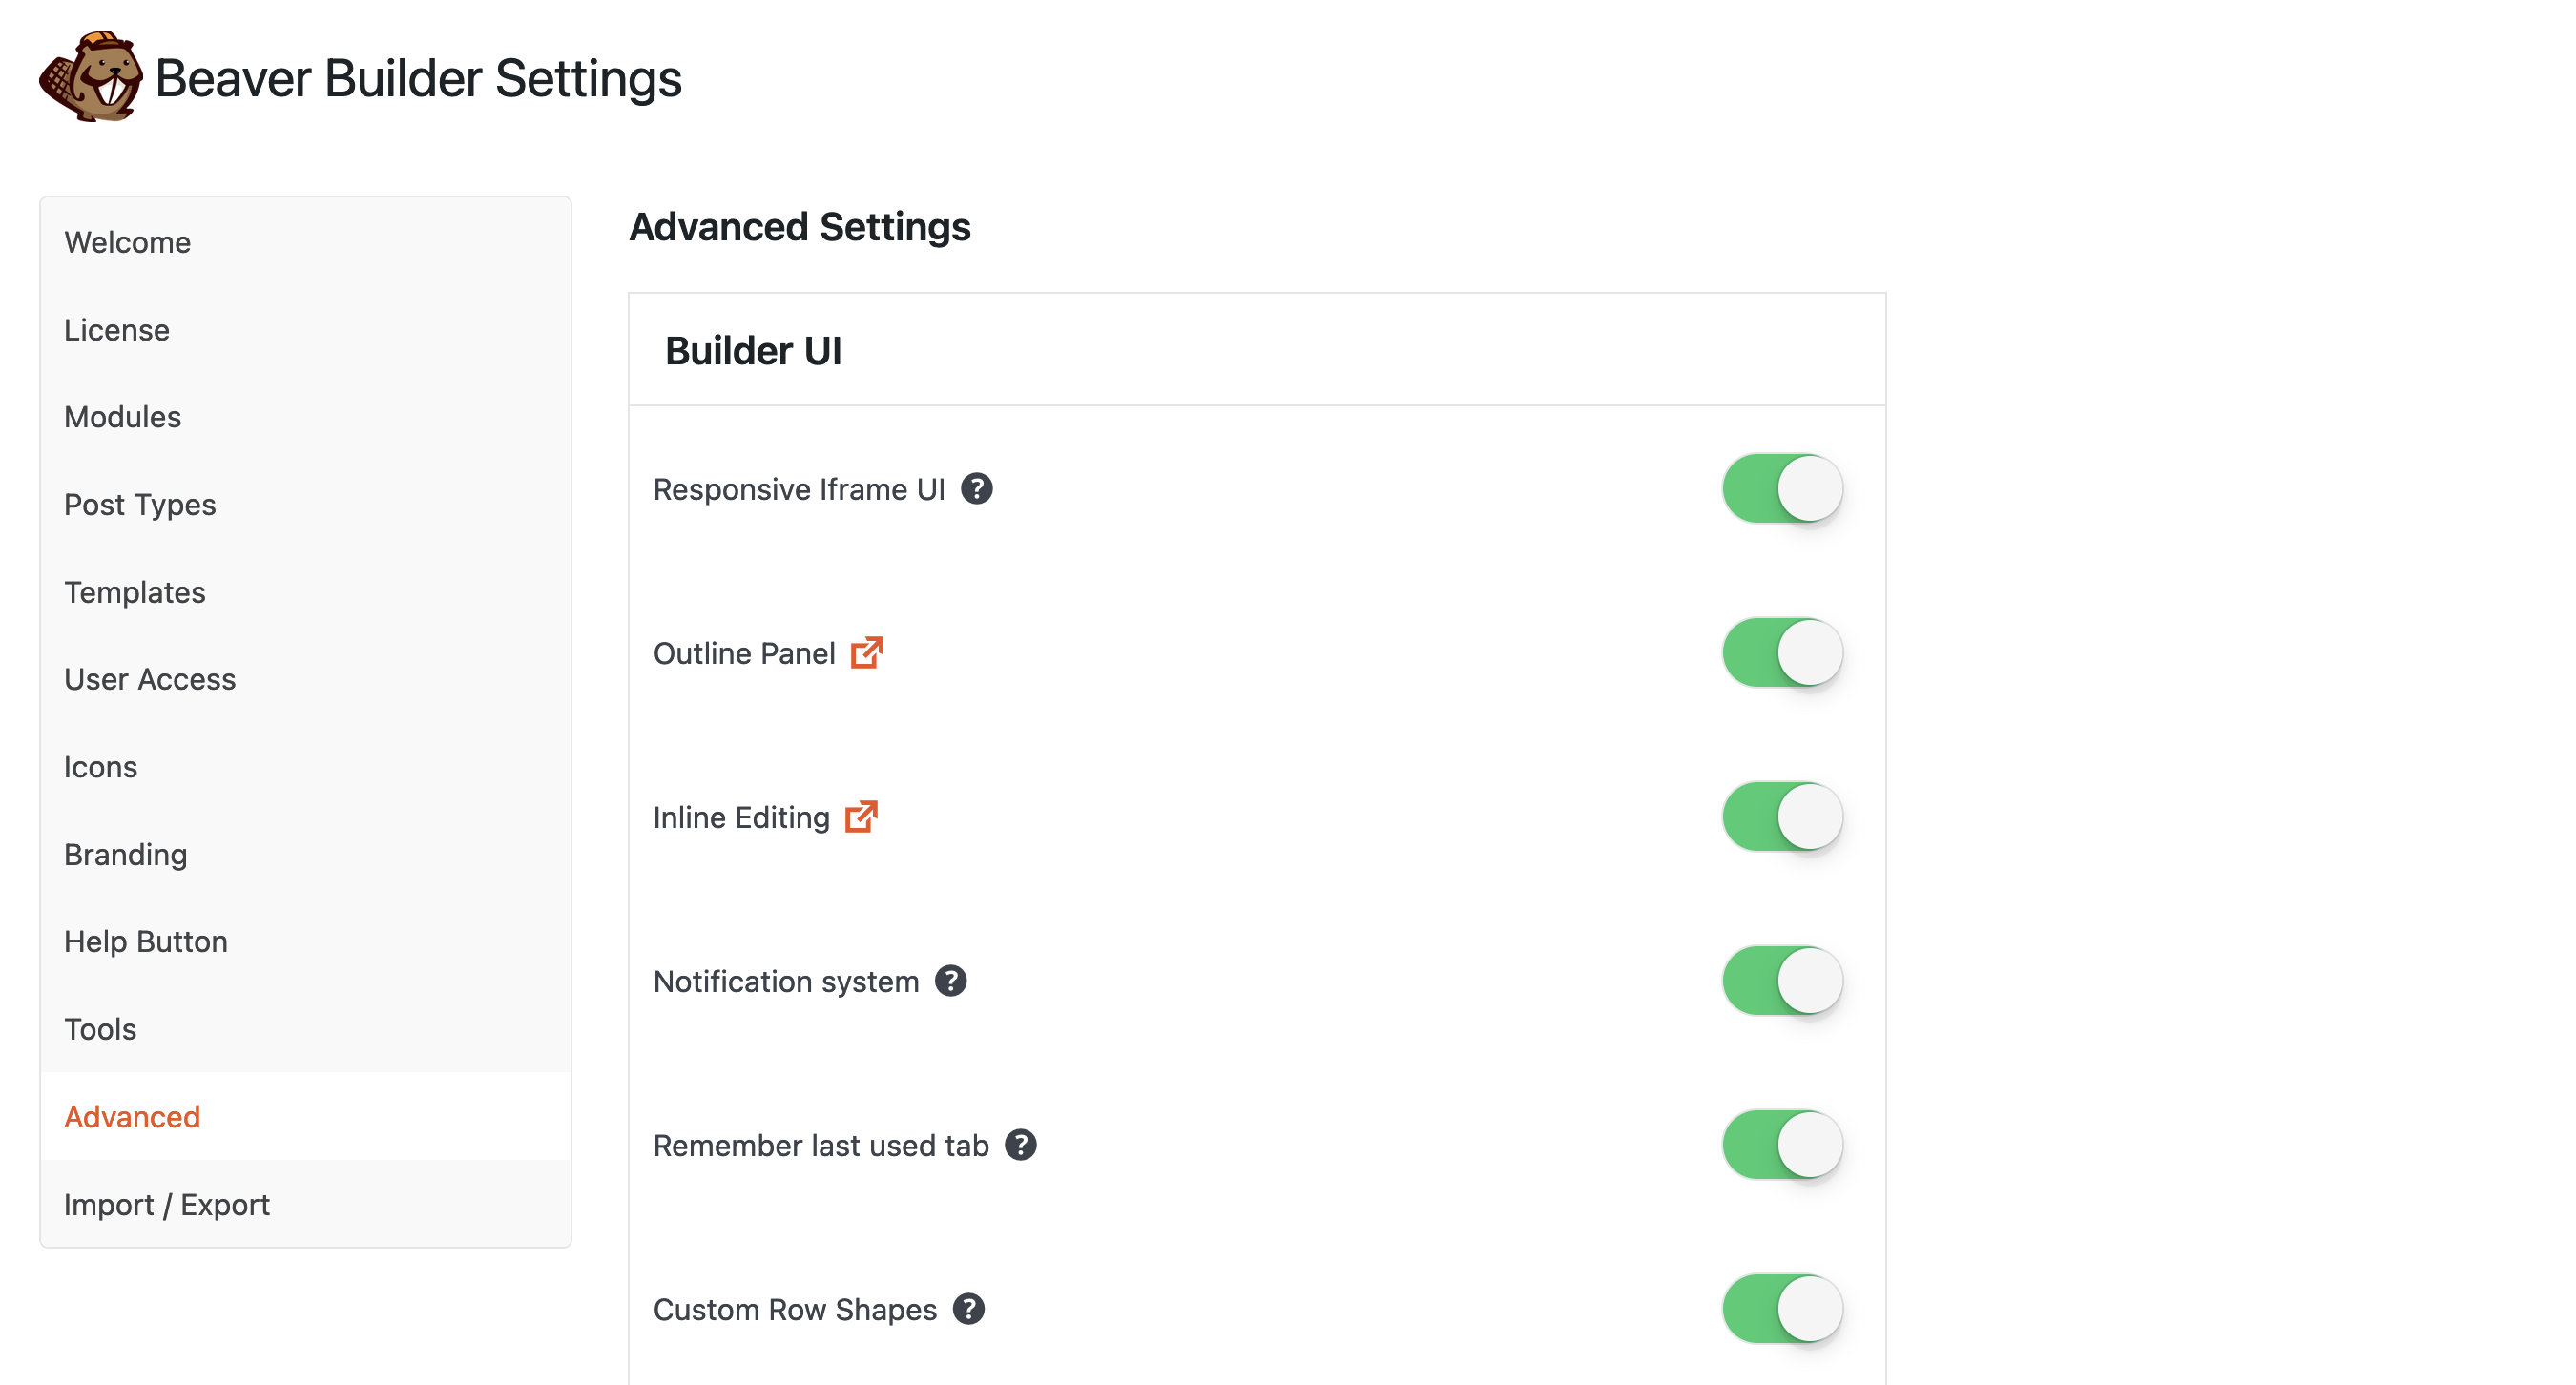Disable the Custom Row Shapes toggle
Viewport: 2576px width, 1385px height.
[1782, 1307]
